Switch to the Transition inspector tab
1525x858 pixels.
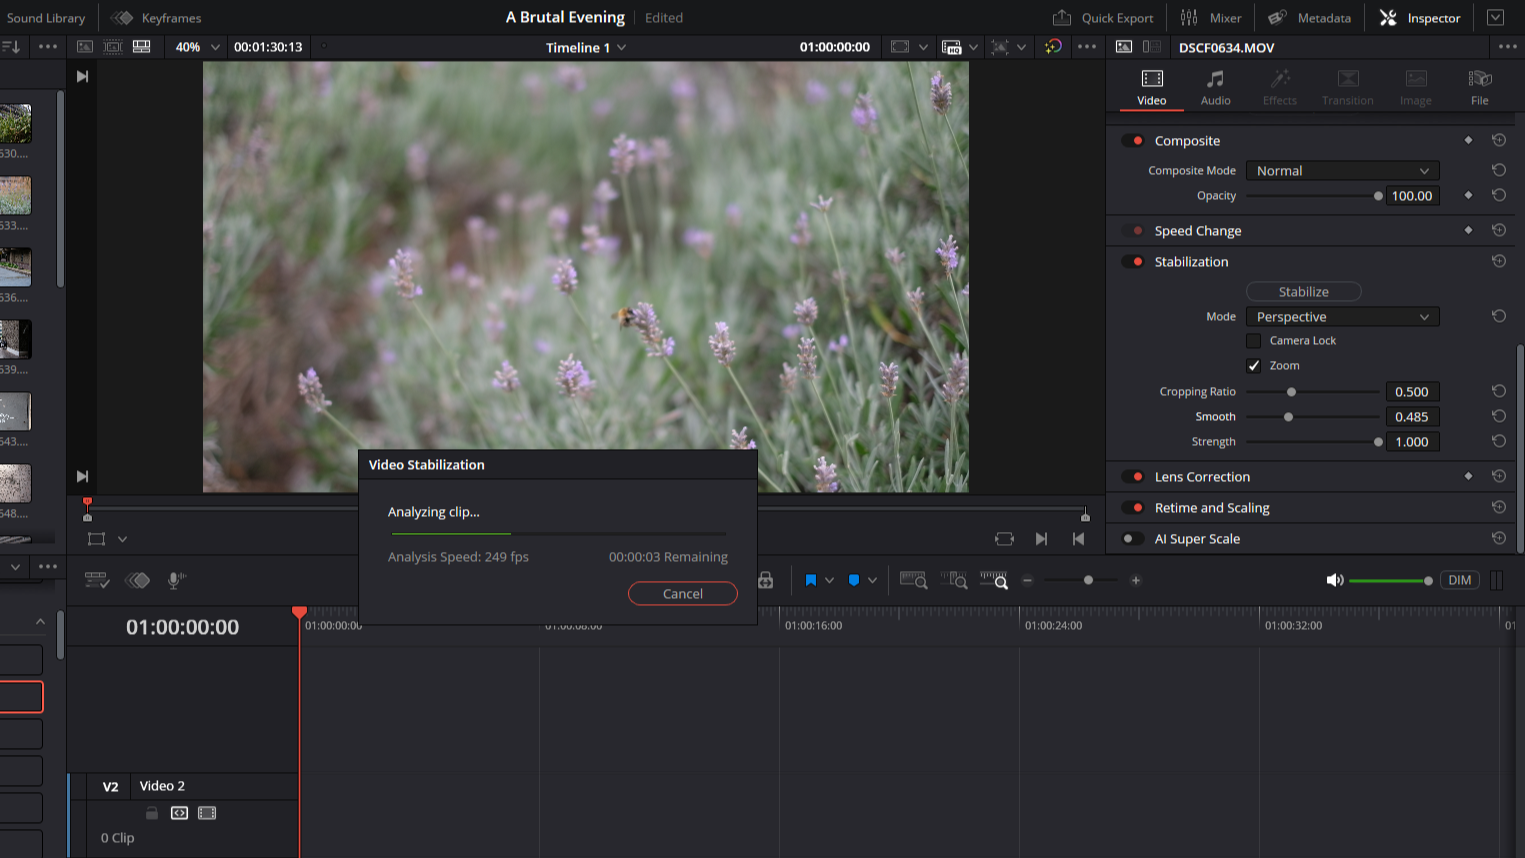point(1348,88)
